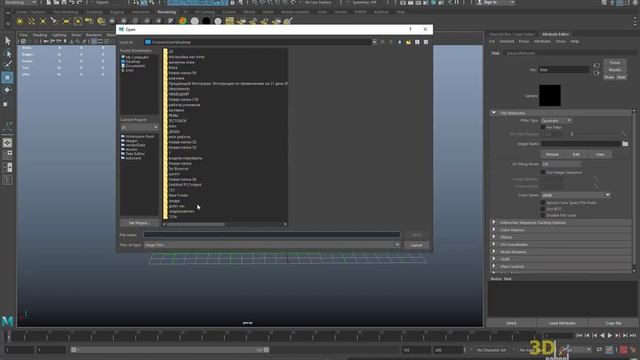Click go to start of playback range
640x360 pixels.
tap(579, 336)
